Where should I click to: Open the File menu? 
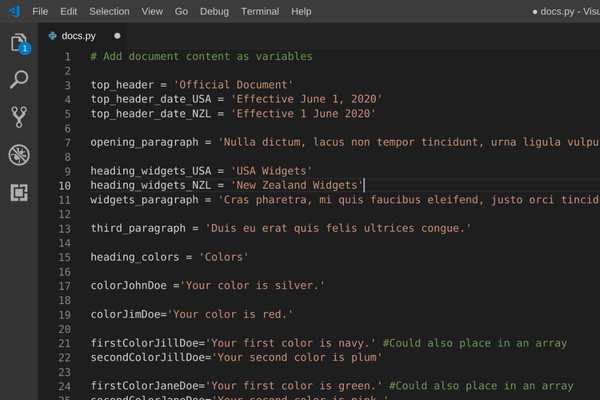point(40,11)
